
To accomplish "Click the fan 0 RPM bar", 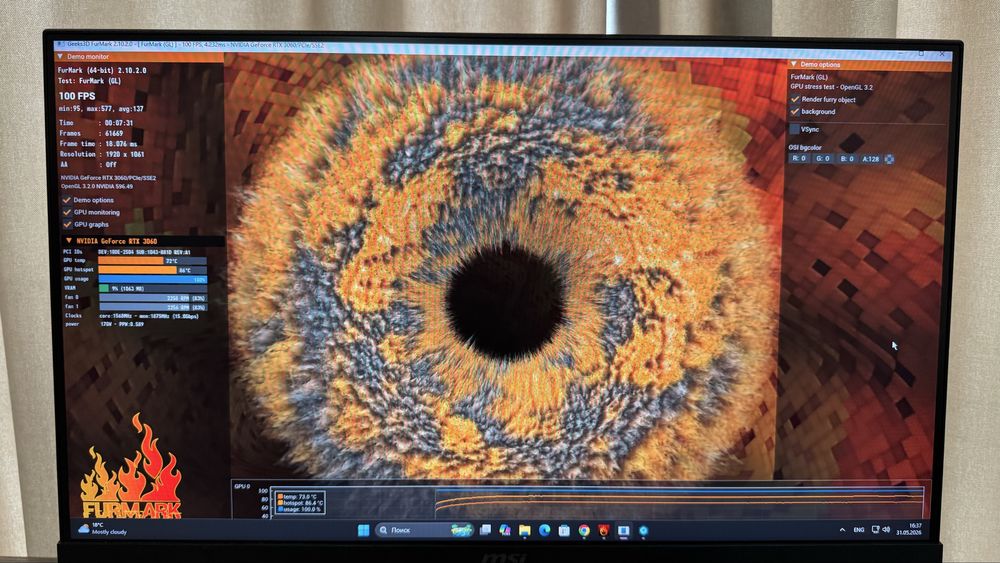I will click(152, 298).
